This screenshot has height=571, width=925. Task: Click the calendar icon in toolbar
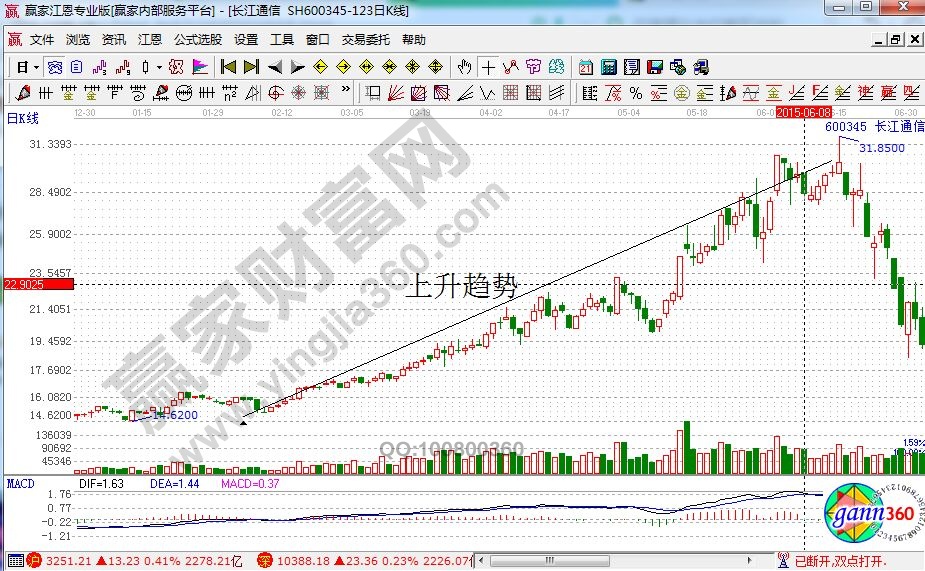[584, 67]
